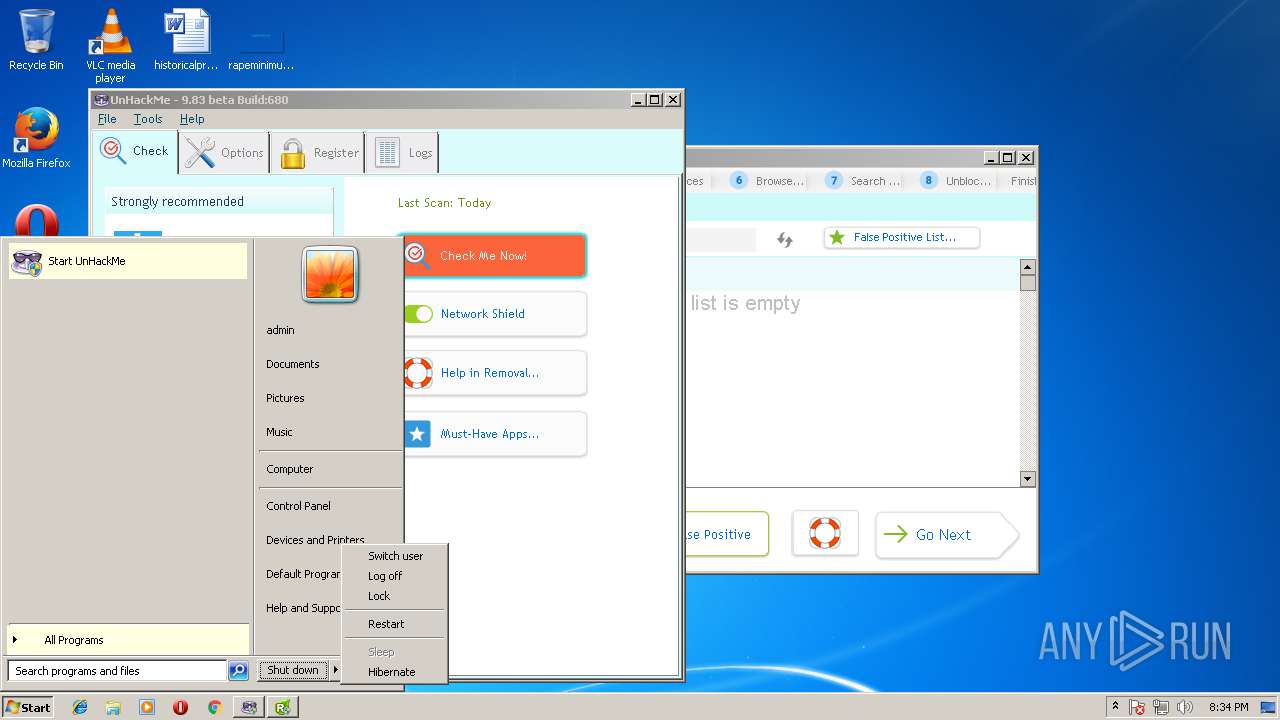Launch Google Chrome from the taskbar
This screenshot has height=720, width=1280.
point(214,707)
